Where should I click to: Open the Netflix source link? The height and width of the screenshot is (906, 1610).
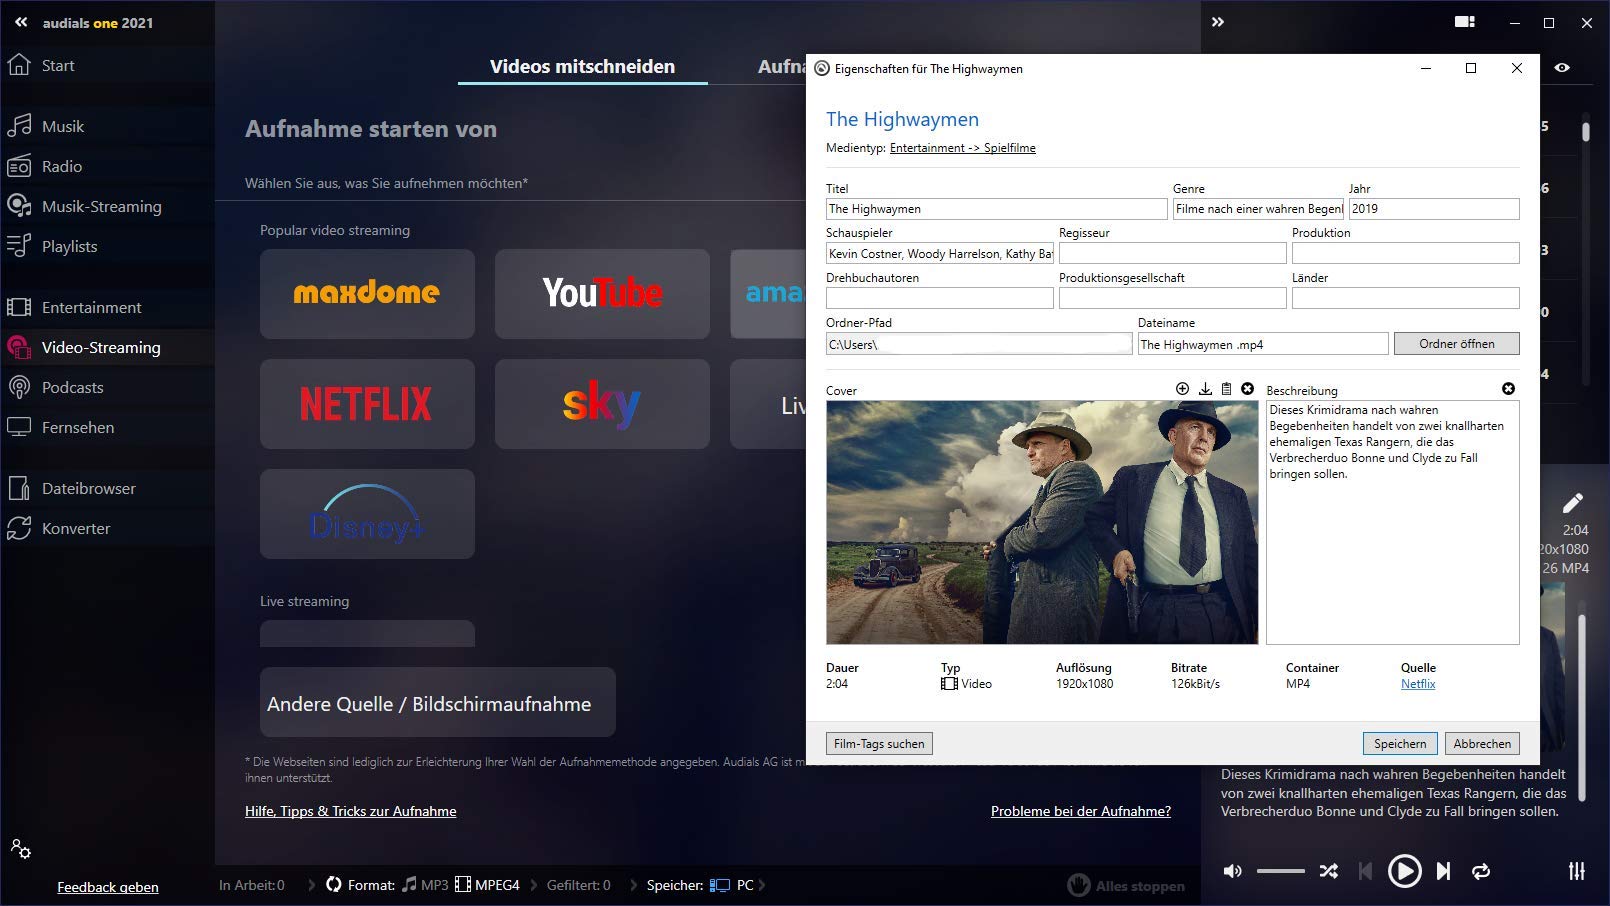pos(1418,684)
